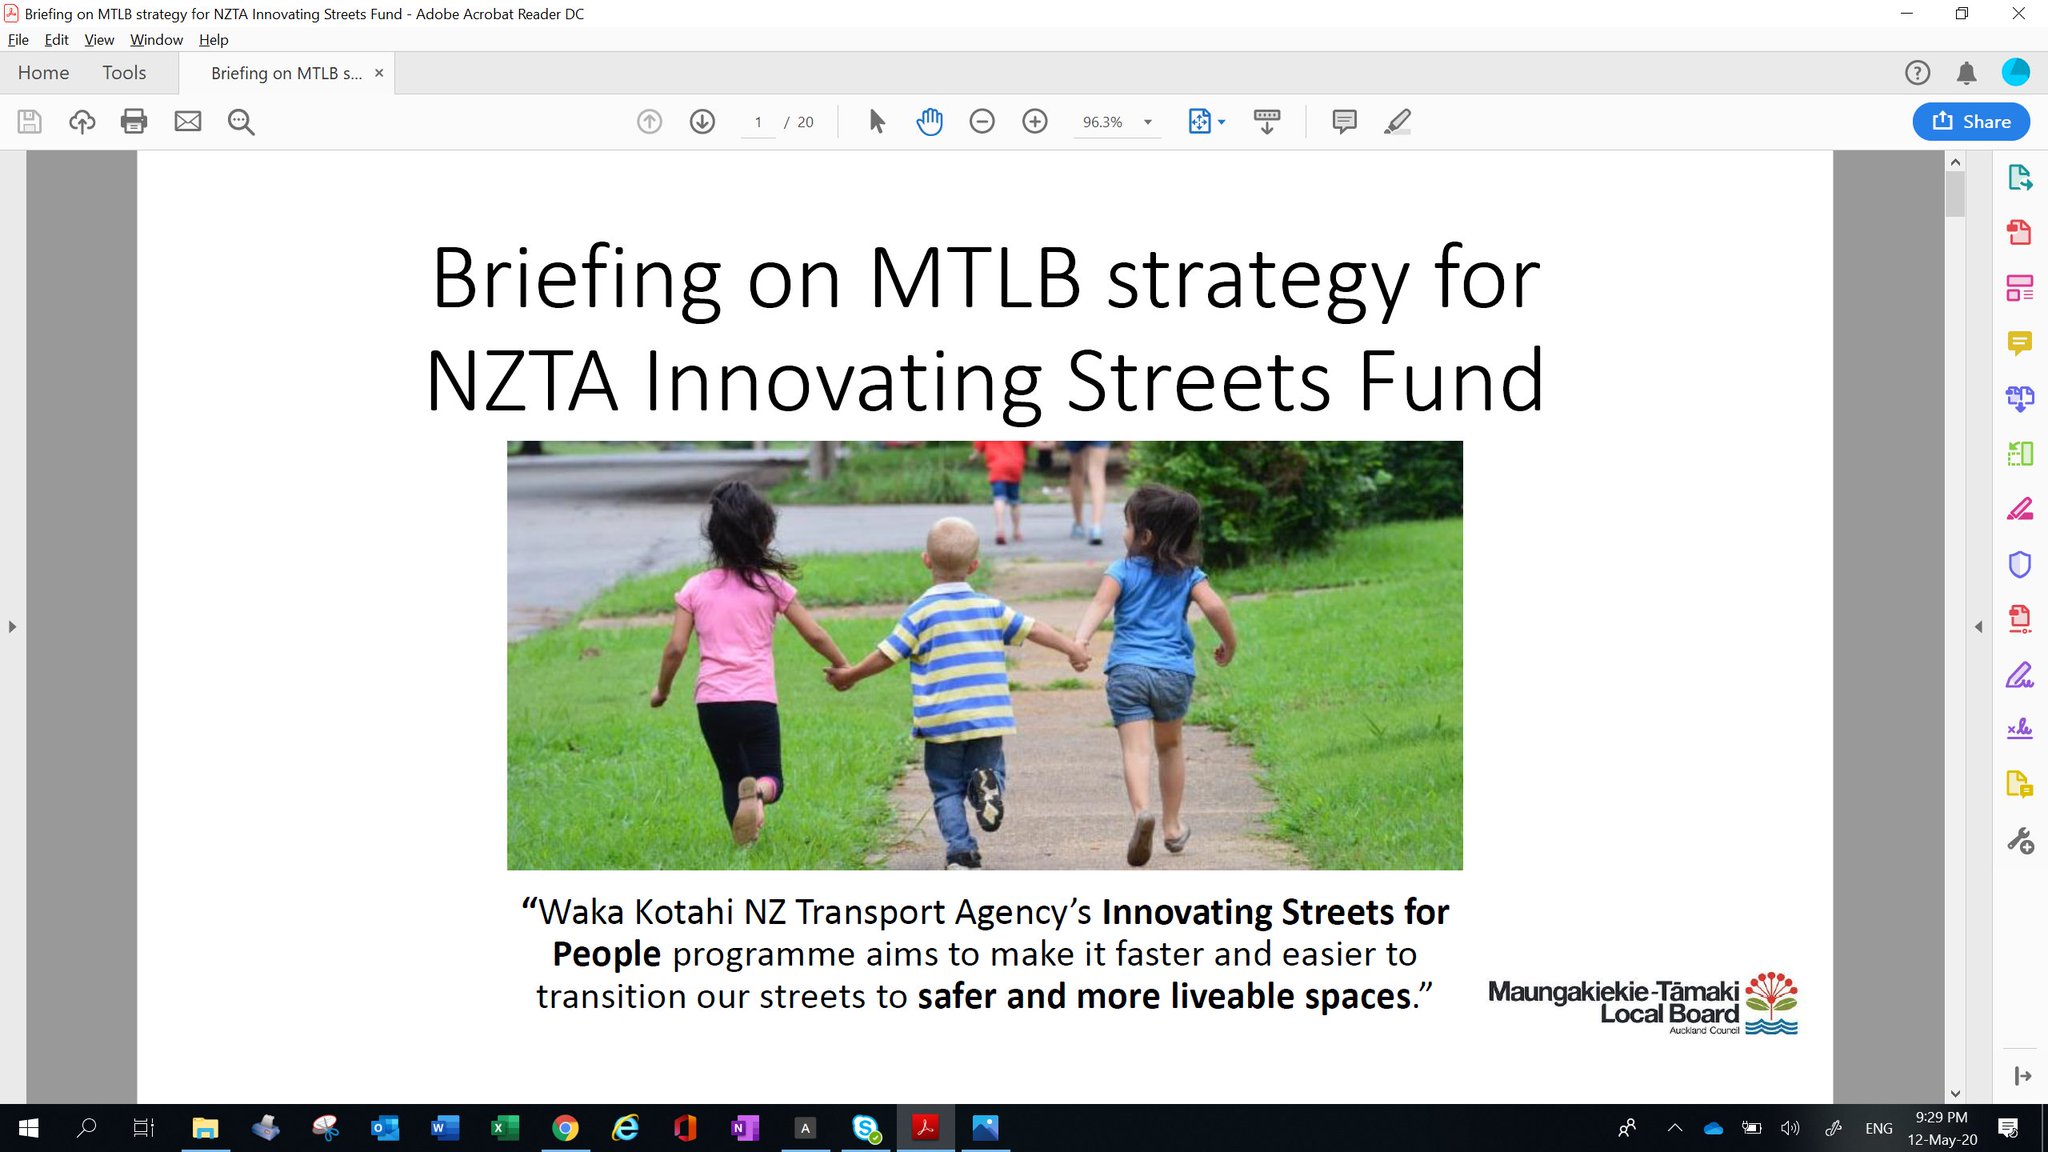Open Compress PDF tool in right pane
Viewport: 2048px width, 1152px height.
(x=2020, y=619)
